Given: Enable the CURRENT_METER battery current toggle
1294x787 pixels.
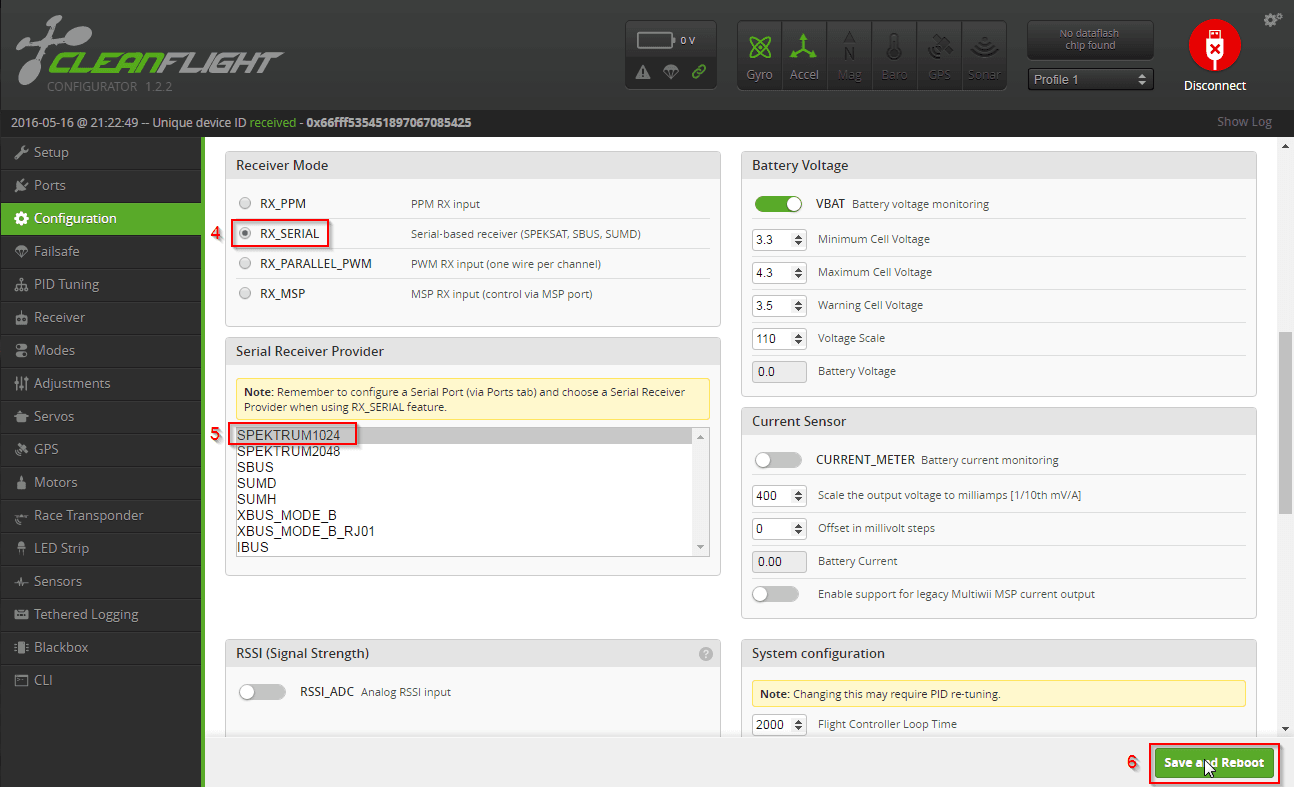Looking at the screenshot, I should coord(777,459).
